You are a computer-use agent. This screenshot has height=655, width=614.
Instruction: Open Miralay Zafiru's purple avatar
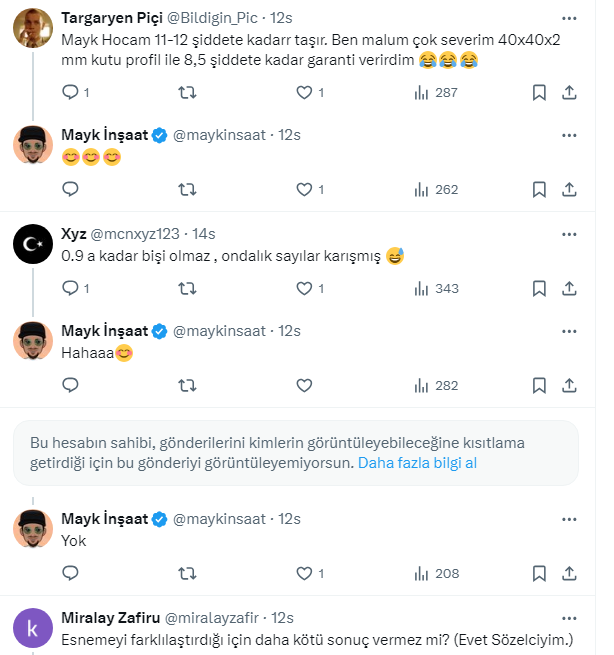33,628
